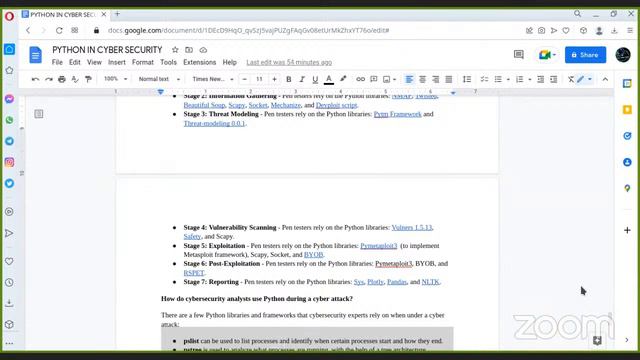Click the checklist icon
Image resolution: width=640 pixels, height=360 pixels.
click(484, 79)
